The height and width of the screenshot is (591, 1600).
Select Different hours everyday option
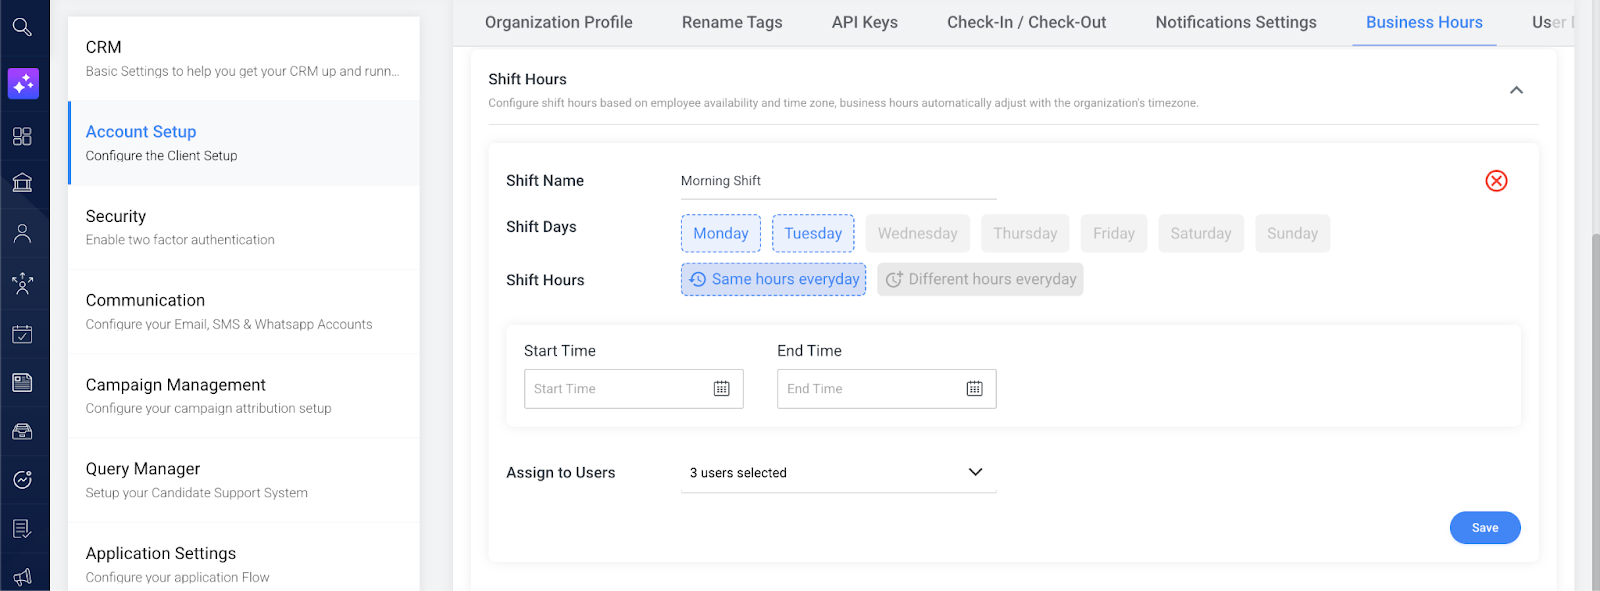tap(980, 280)
